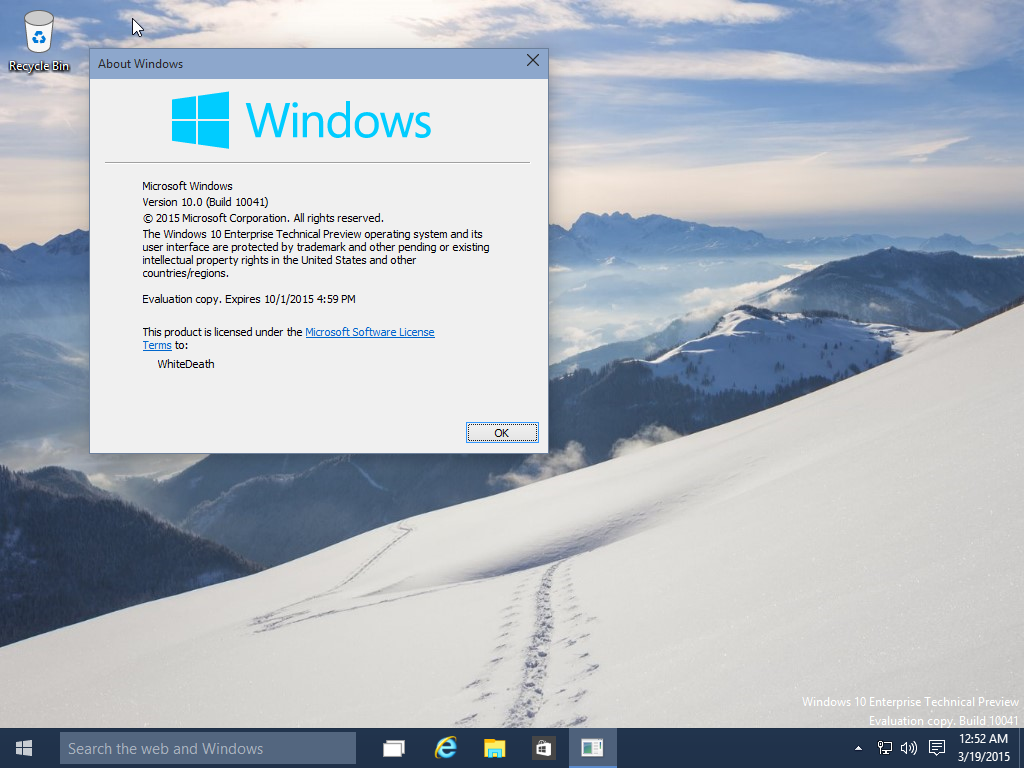
Task: Close the About Windows dialog
Action: click(533, 61)
